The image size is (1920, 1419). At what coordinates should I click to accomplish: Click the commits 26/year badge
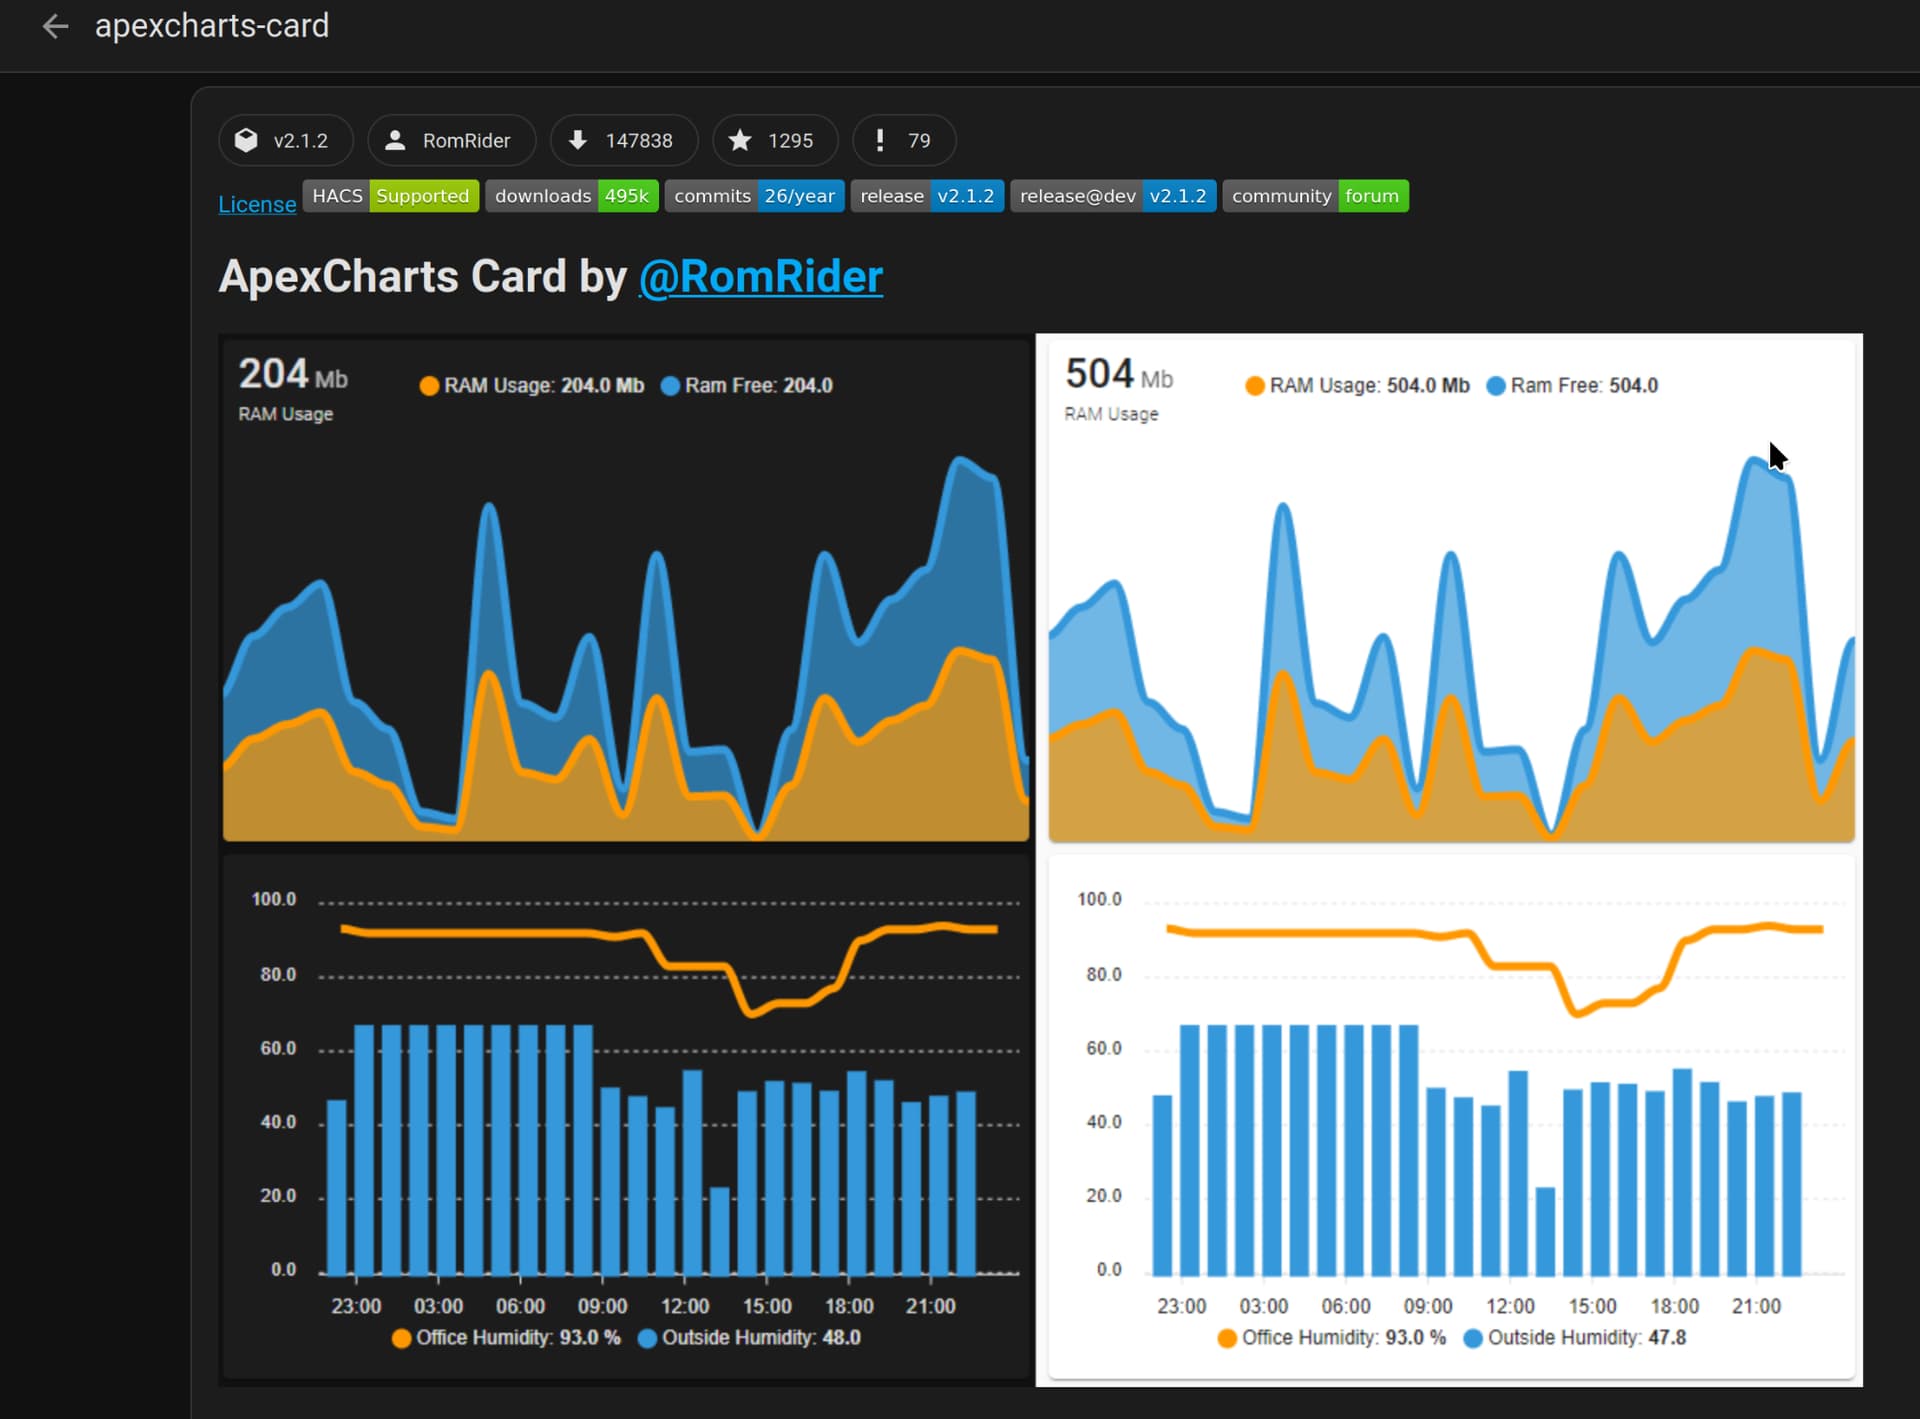click(754, 196)
